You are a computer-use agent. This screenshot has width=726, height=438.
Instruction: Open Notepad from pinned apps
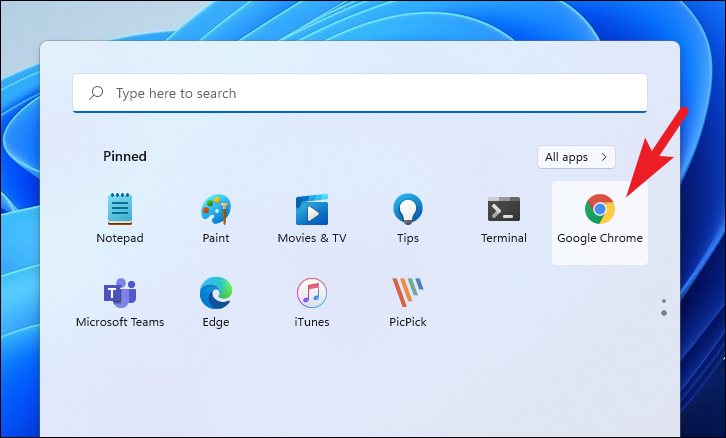(x=119, y=219)
